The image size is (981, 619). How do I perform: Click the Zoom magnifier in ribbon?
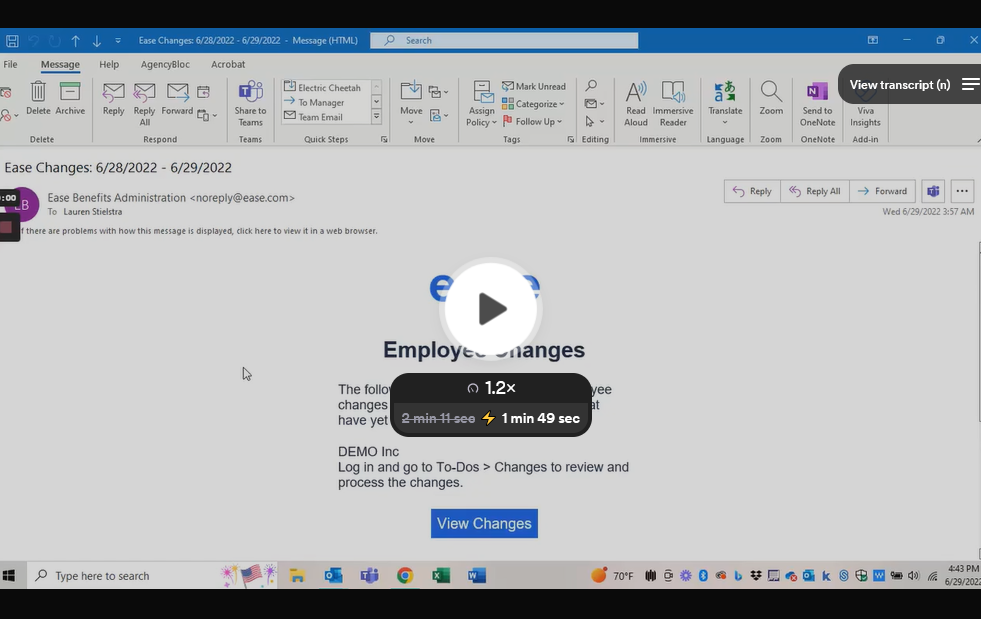771,99
